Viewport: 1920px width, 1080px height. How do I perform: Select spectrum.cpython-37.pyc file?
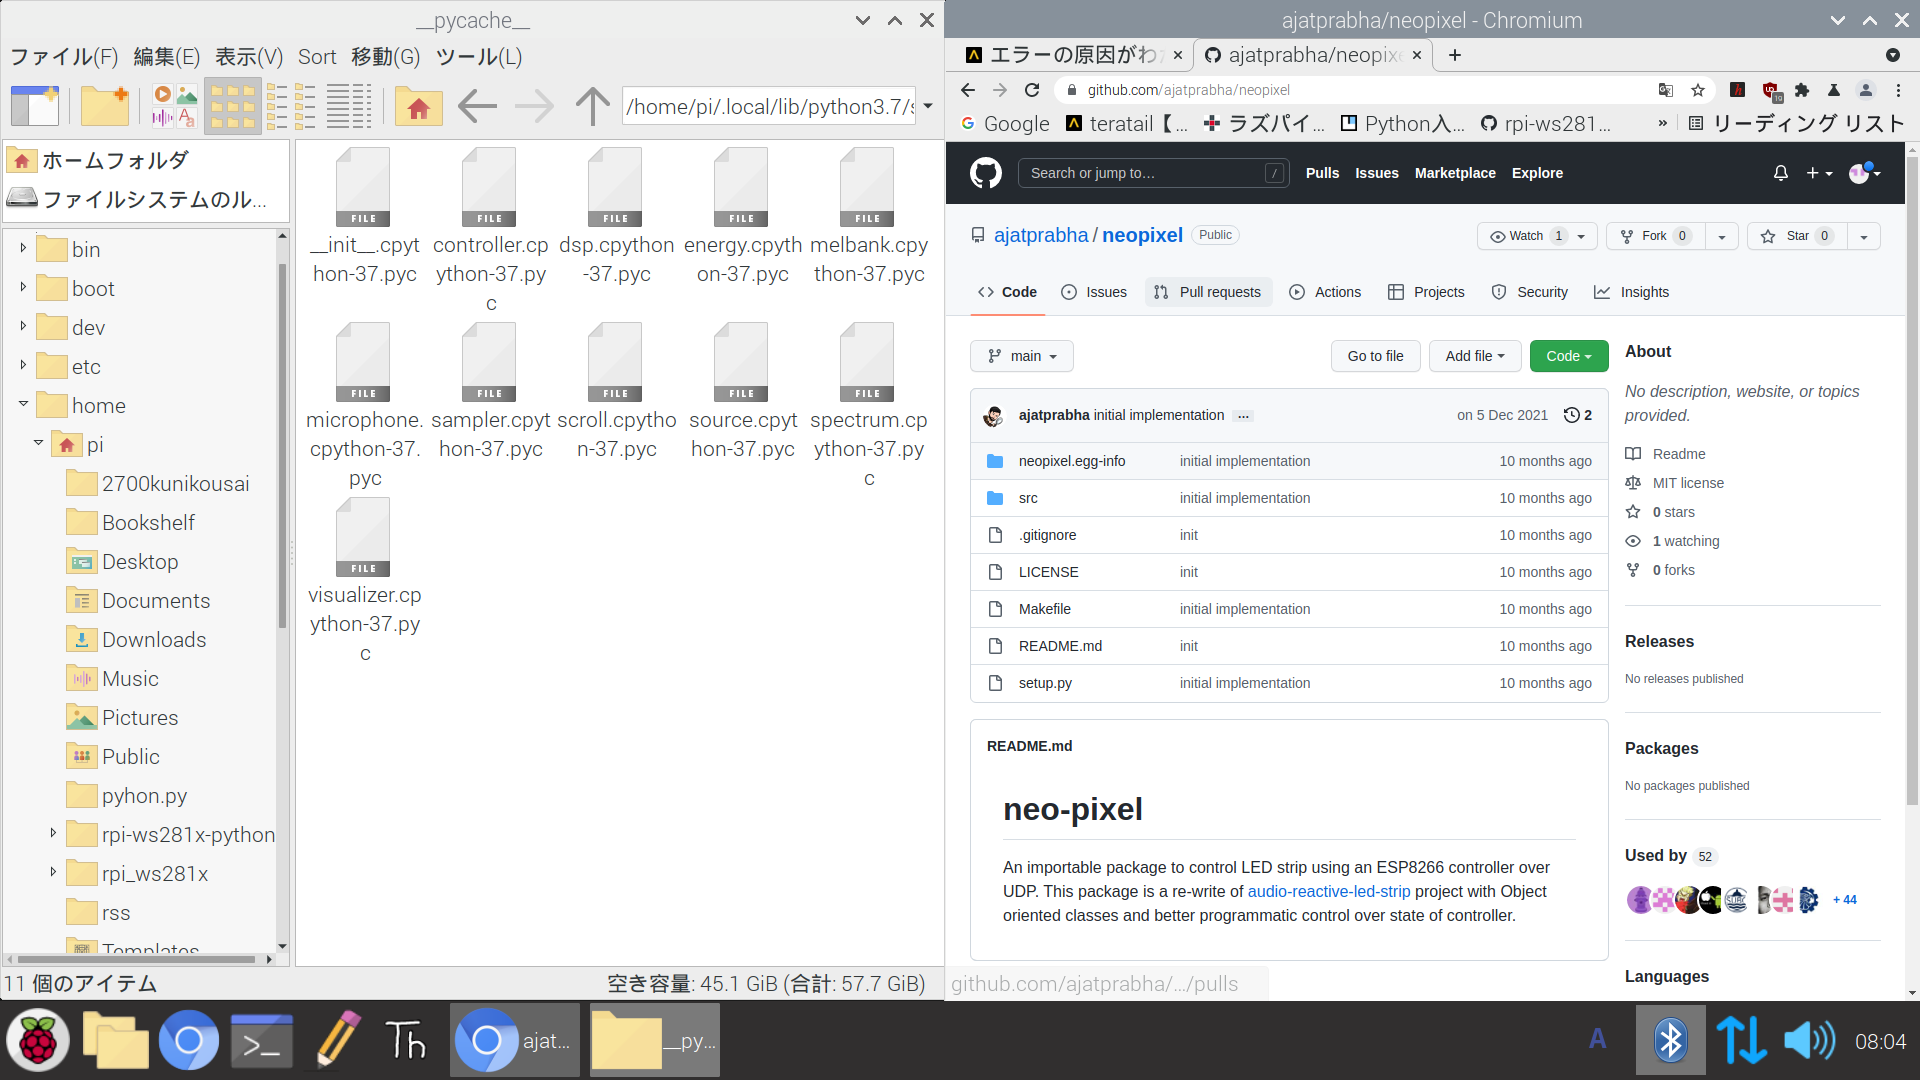[x=868, y=405]
